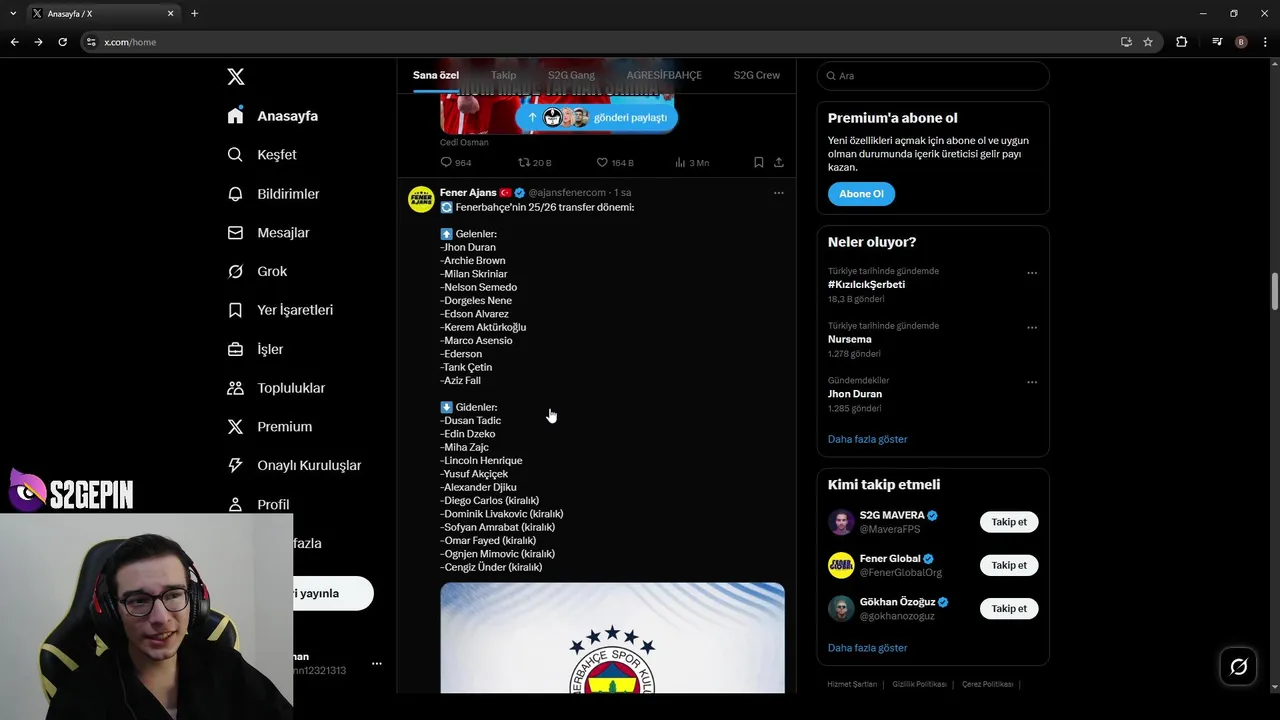Screen dimensions: 1280x720
Task: Open Profil person icon
Action: pyautogui.click(x=235, y=504)
